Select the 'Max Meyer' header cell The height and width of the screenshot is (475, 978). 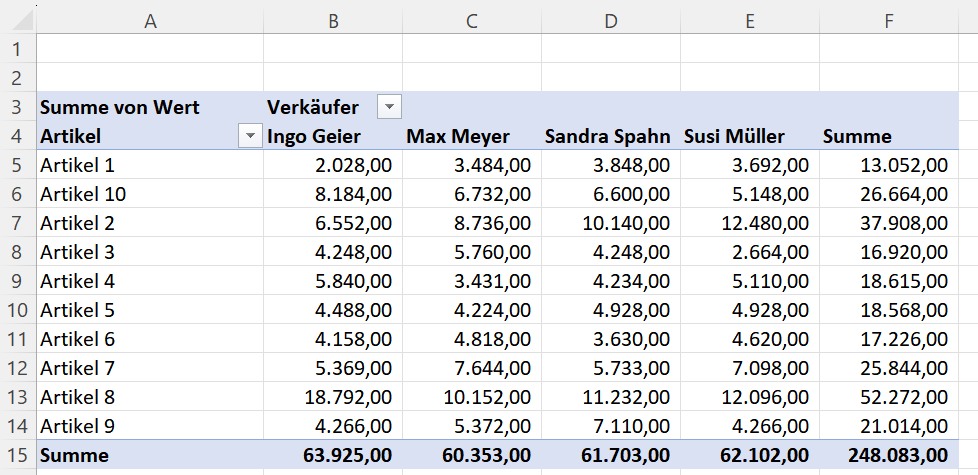pos(458,137)
